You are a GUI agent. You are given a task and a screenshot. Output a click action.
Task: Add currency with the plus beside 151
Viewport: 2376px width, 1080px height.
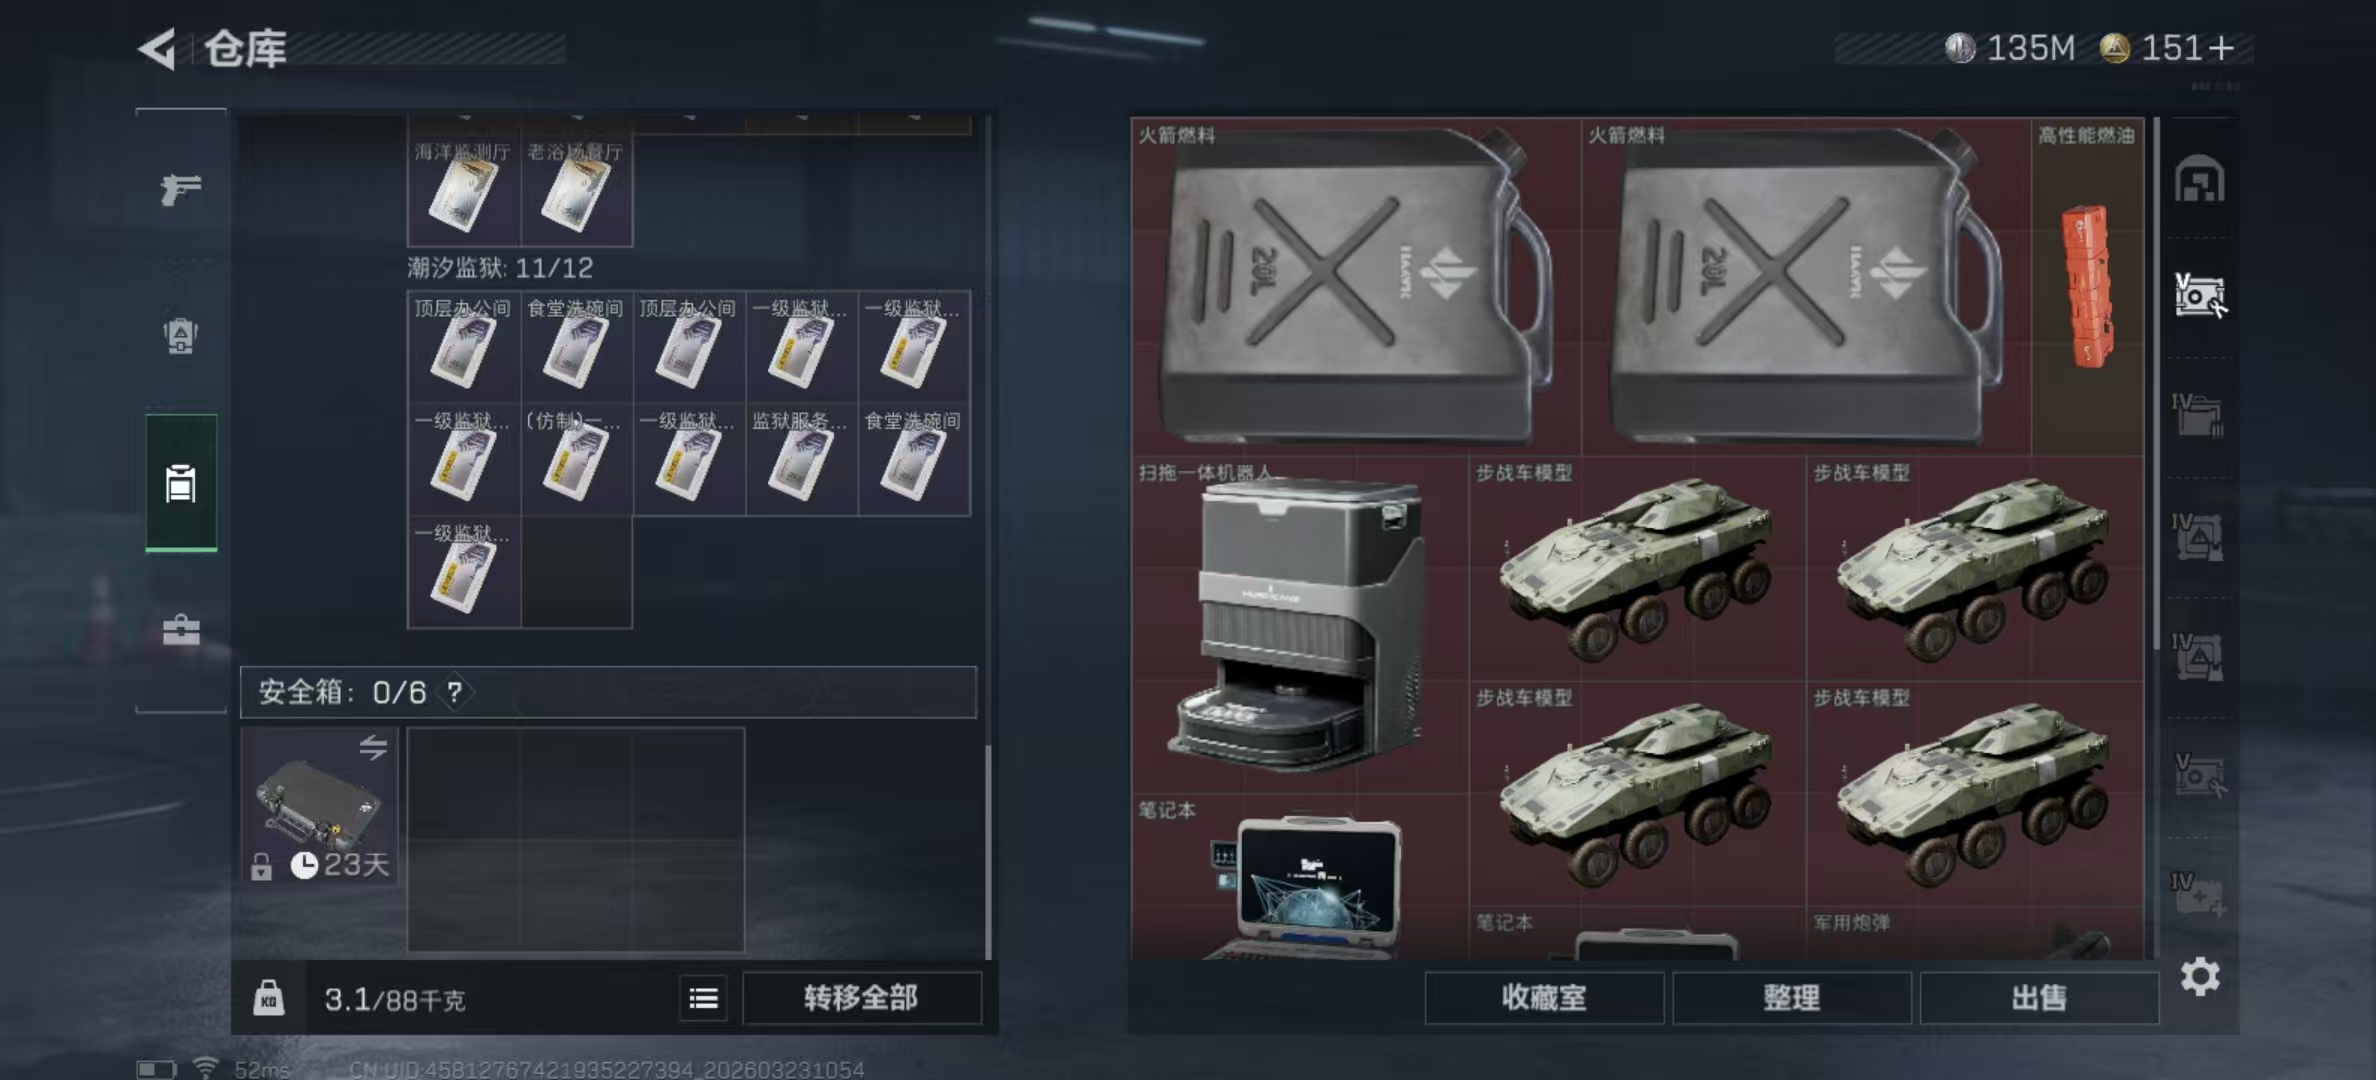point(2222,48)
